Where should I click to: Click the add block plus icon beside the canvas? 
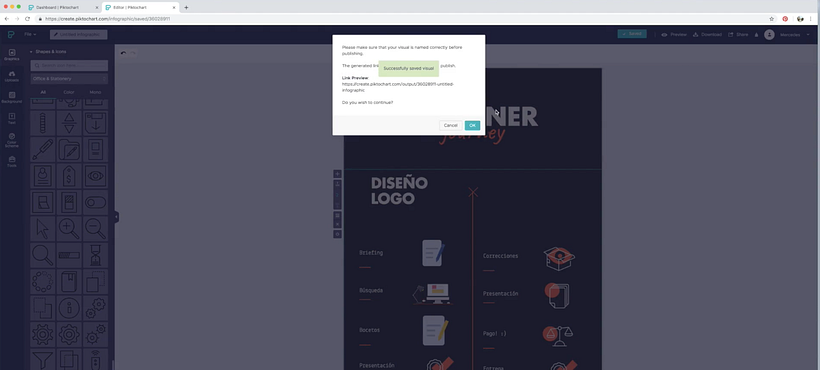pos(337,174)
